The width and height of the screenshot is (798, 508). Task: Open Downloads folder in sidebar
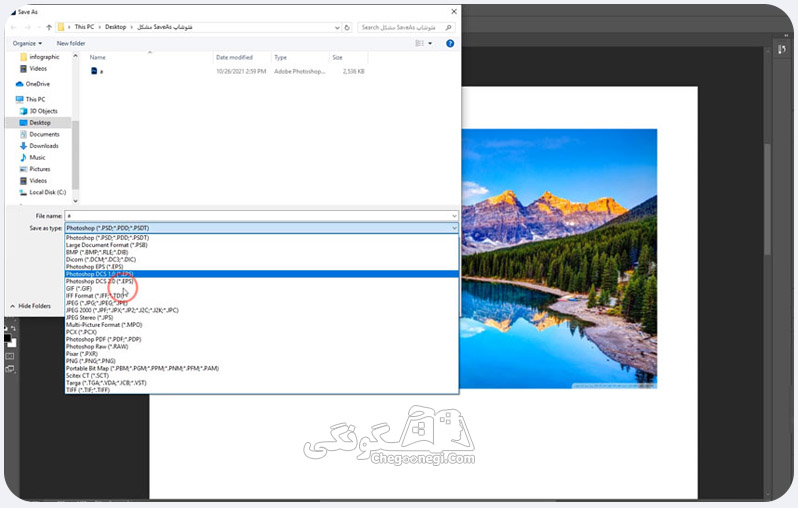tap(39, 146)
